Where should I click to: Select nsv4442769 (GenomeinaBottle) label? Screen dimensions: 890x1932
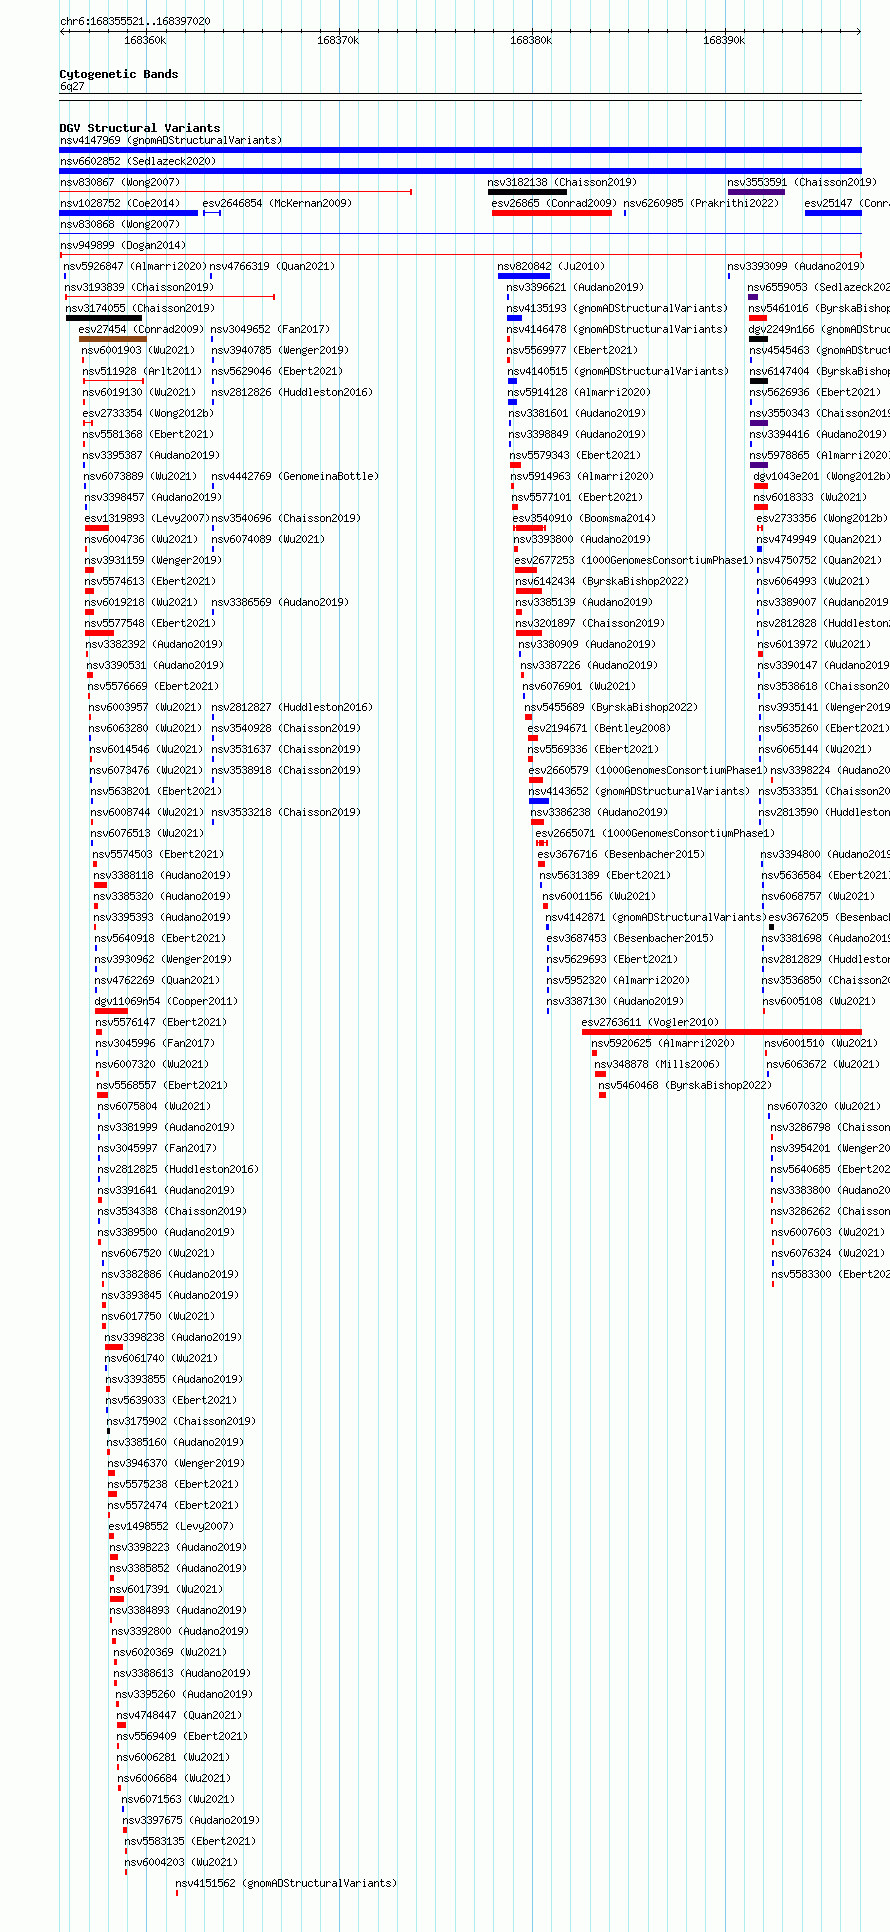coord(295,476)
